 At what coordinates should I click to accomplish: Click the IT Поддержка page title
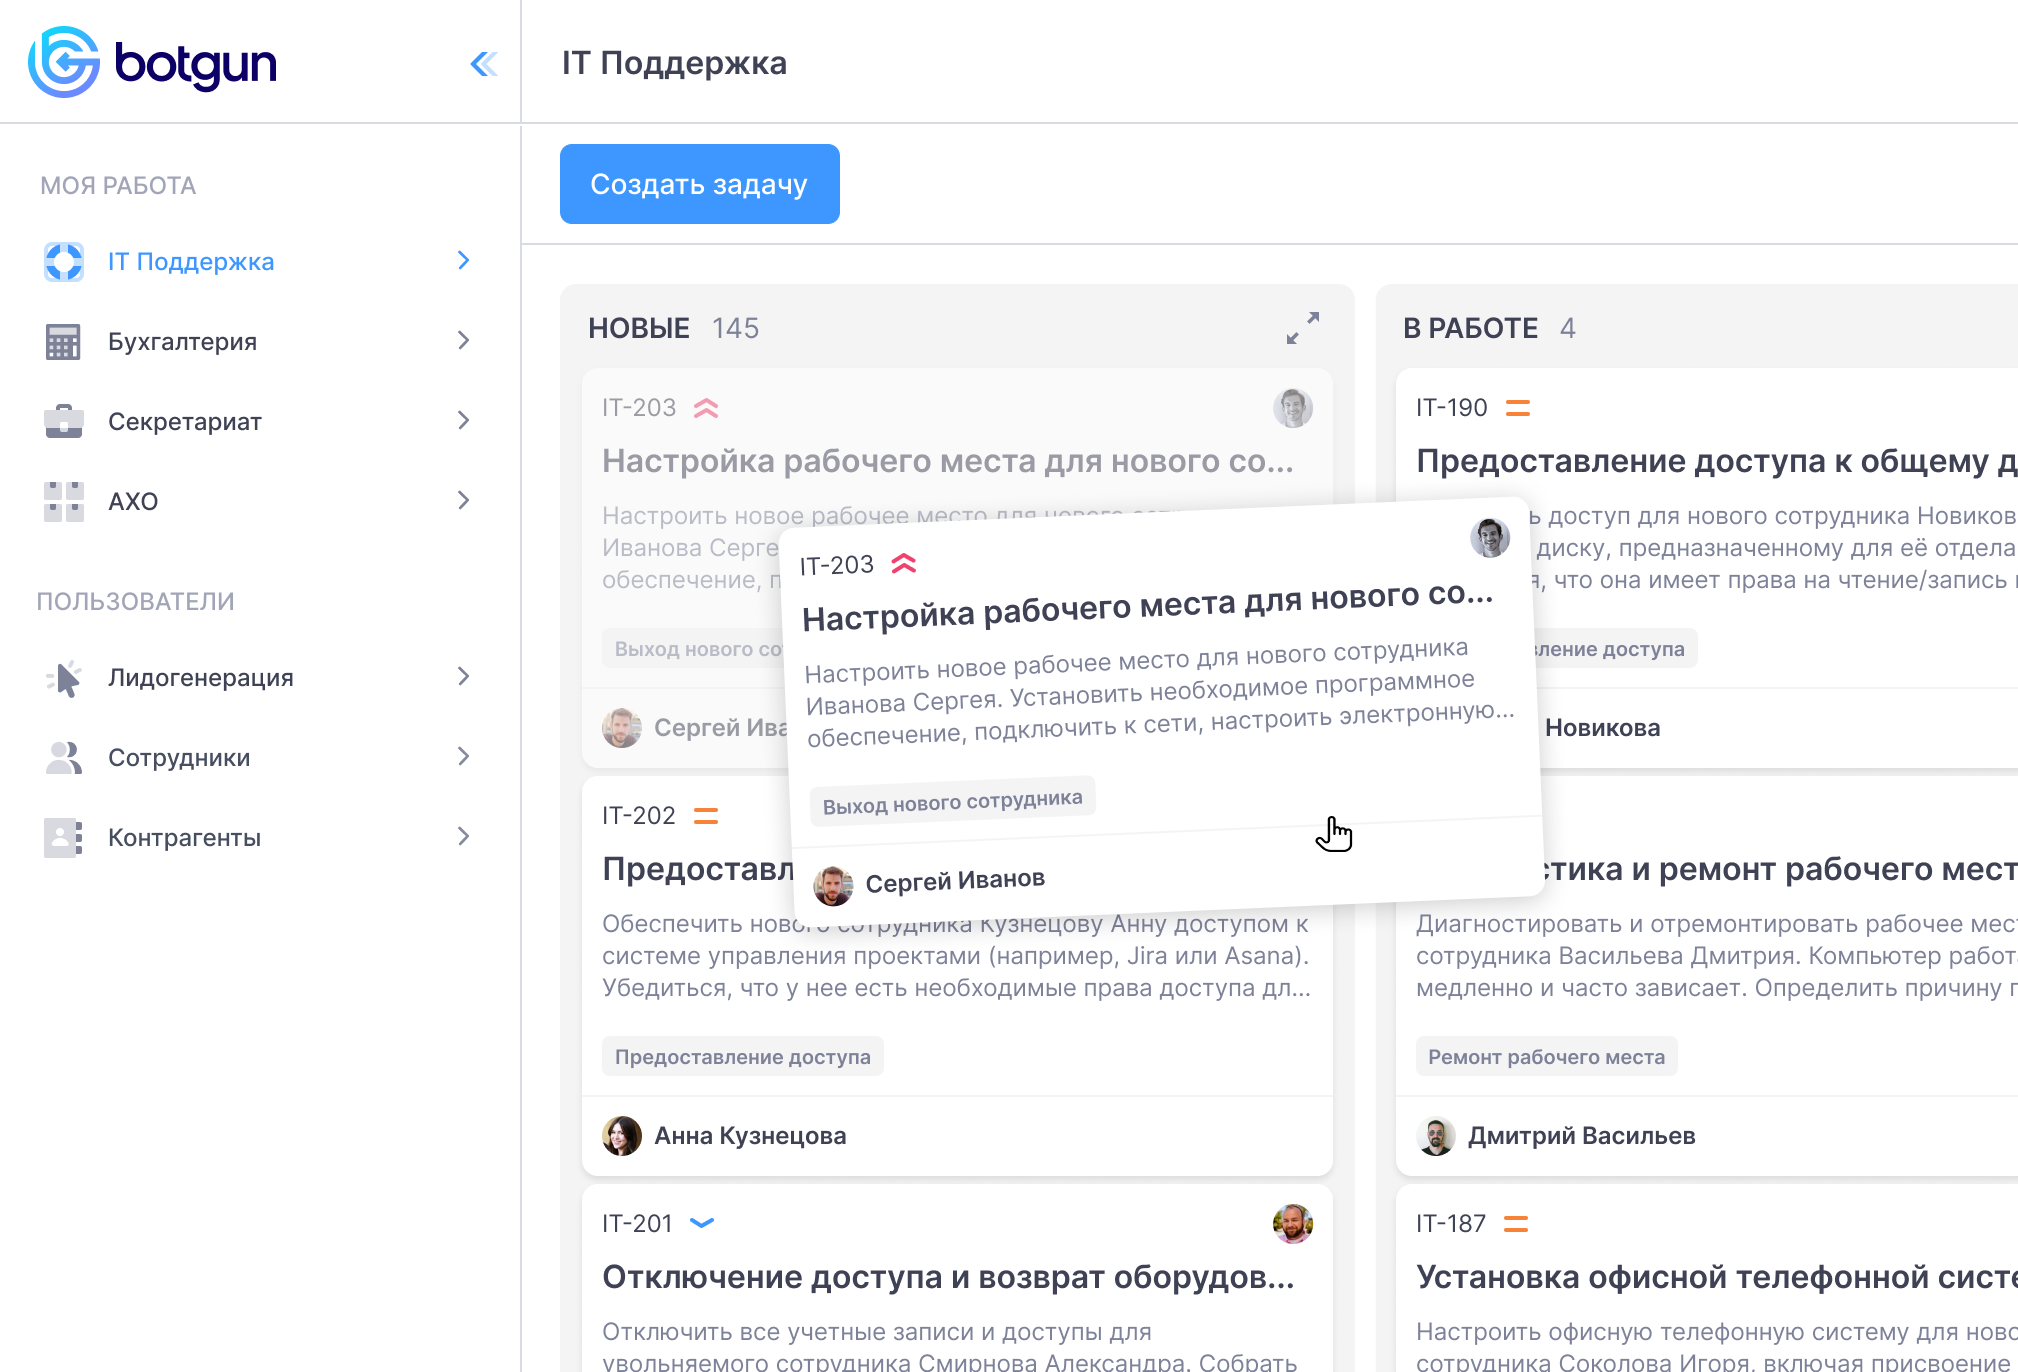(x=674, y=63)
